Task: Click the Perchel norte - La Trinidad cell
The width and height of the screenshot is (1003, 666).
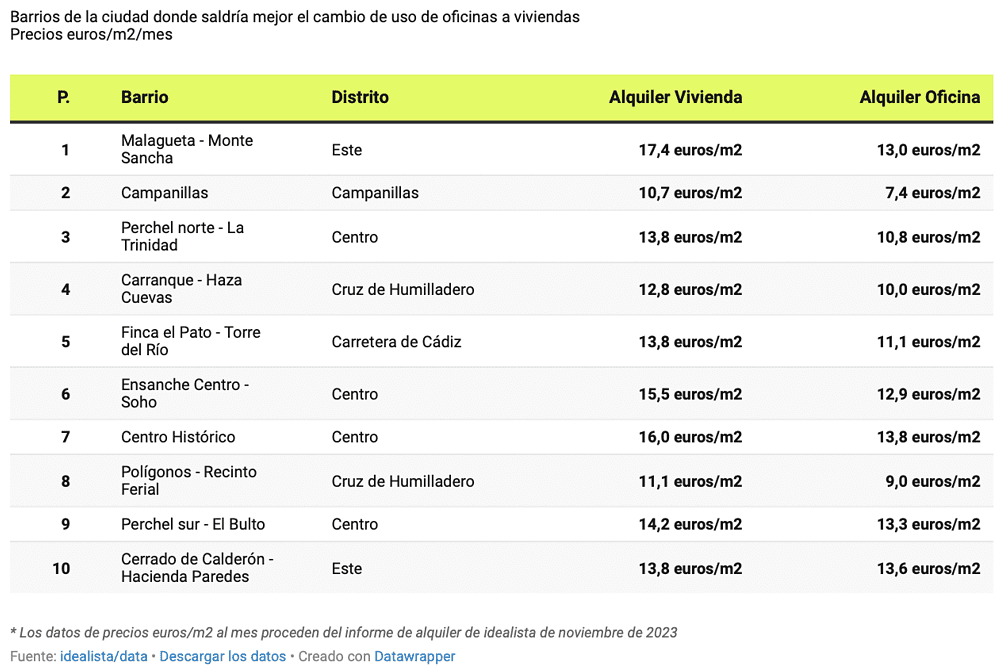Action: coord(182,236)
